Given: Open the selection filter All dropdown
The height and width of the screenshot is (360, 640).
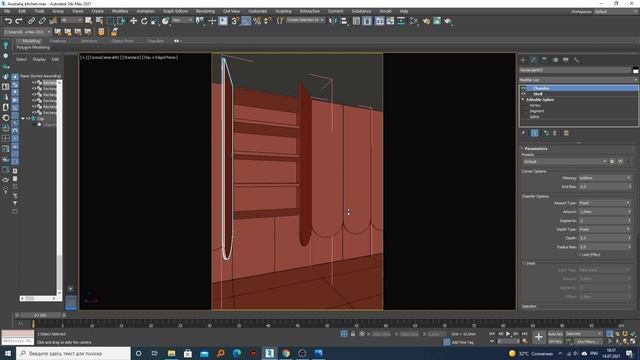Looking at the screenshot, I should (x=71, y=20).
